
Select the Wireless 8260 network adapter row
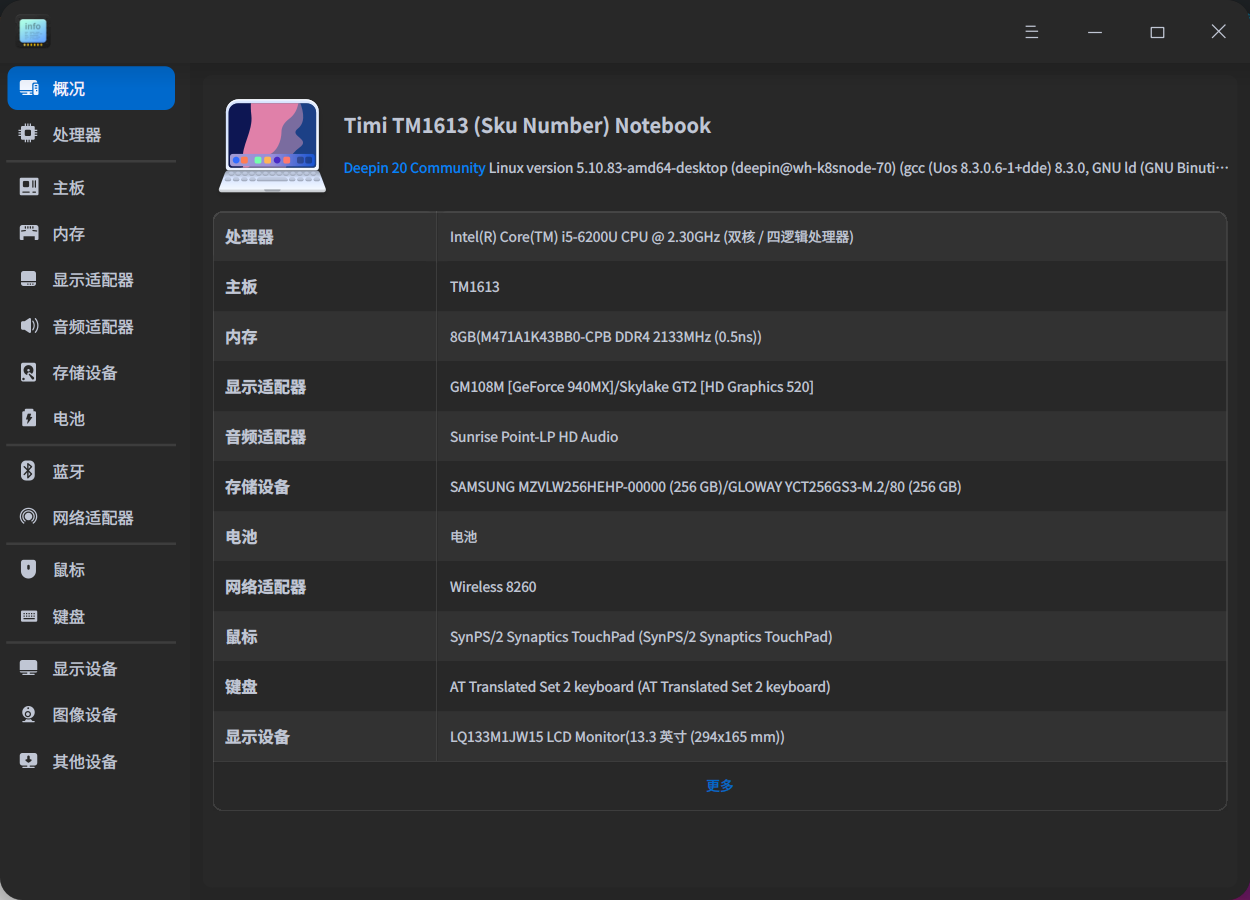[x=493, y=586]
